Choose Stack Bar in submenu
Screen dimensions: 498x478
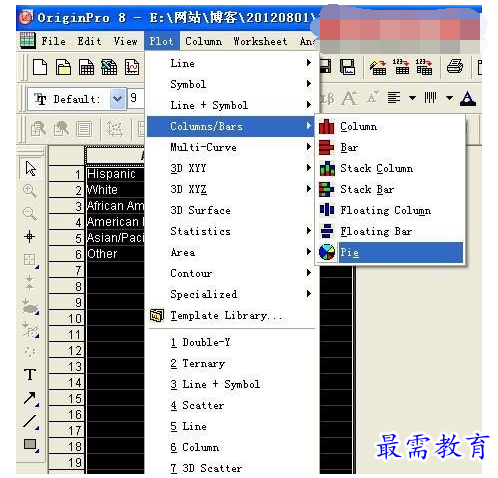[x=390, y=189]
